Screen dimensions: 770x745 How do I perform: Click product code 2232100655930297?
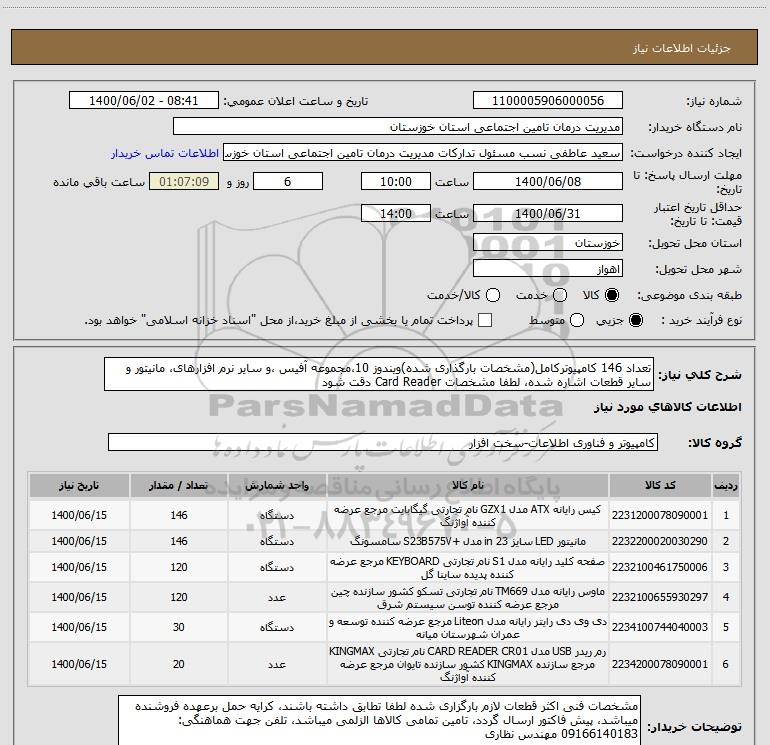point(660,597)
